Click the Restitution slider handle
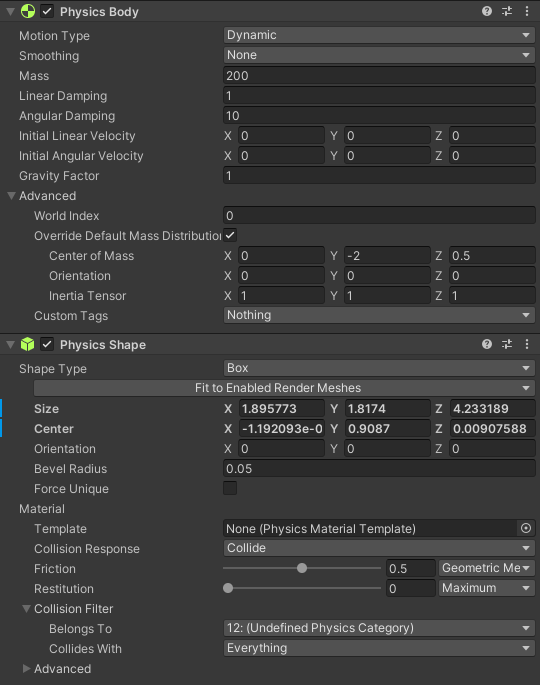540x685 pixels. [228, 588]
